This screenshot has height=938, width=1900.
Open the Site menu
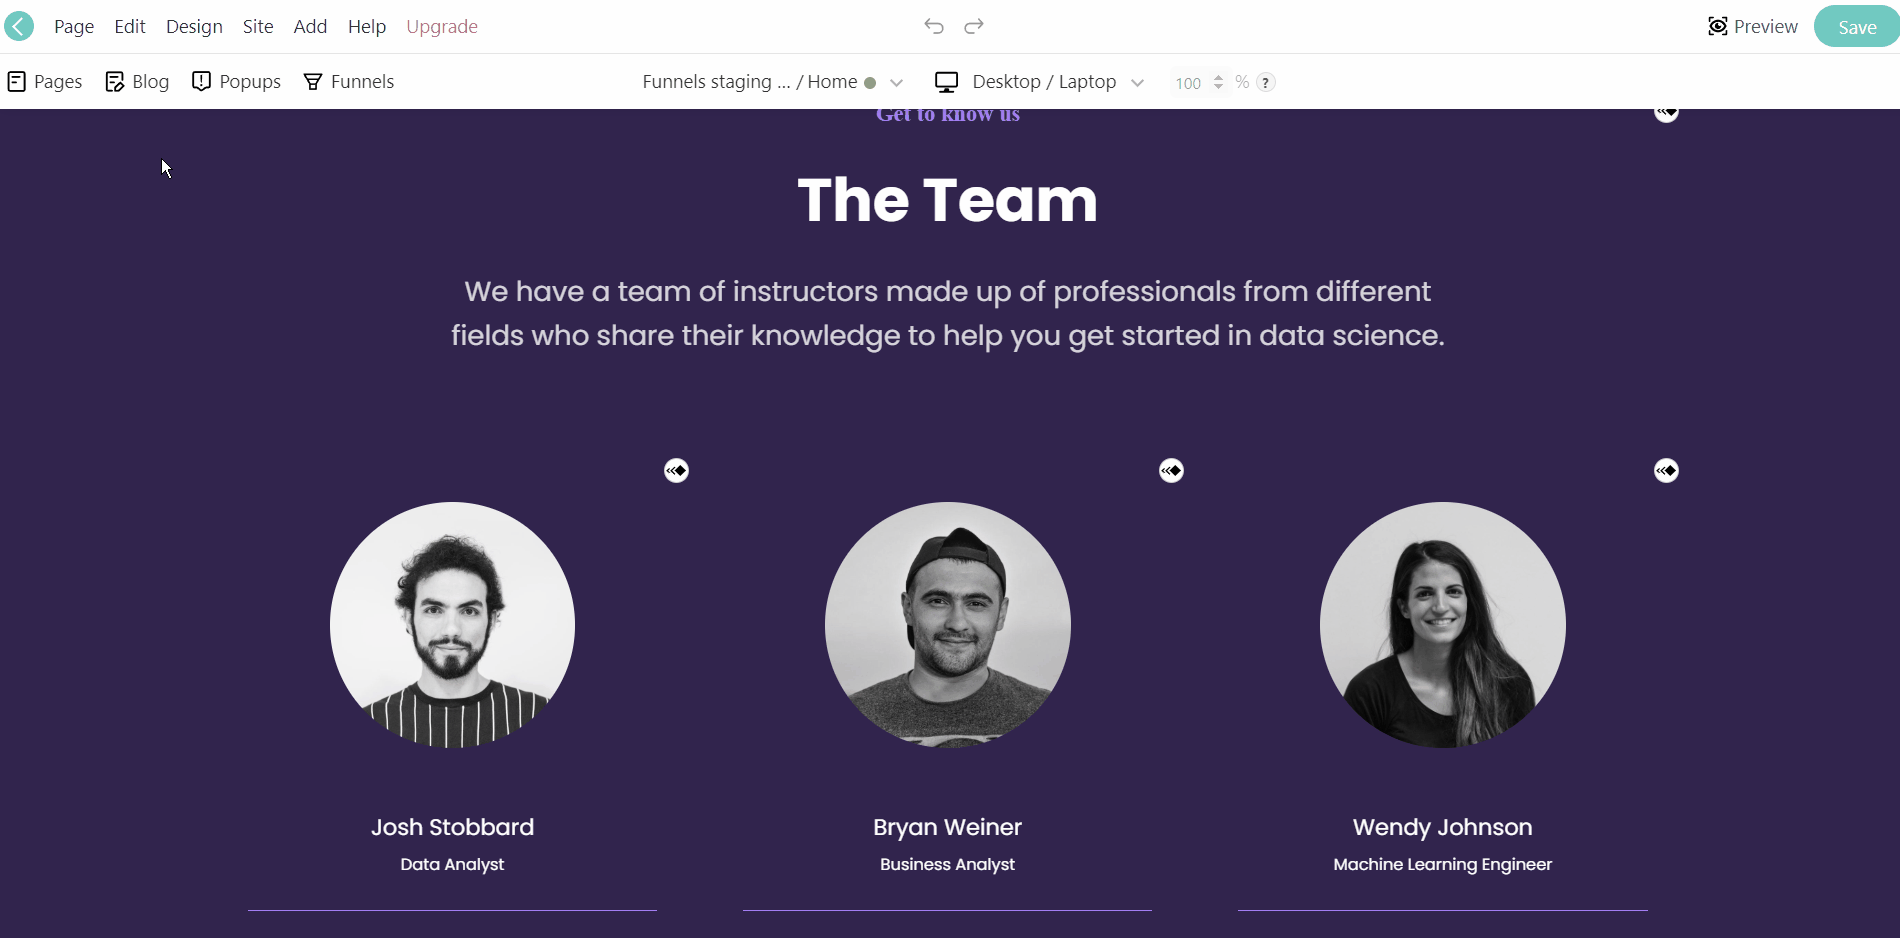[258, 27]
